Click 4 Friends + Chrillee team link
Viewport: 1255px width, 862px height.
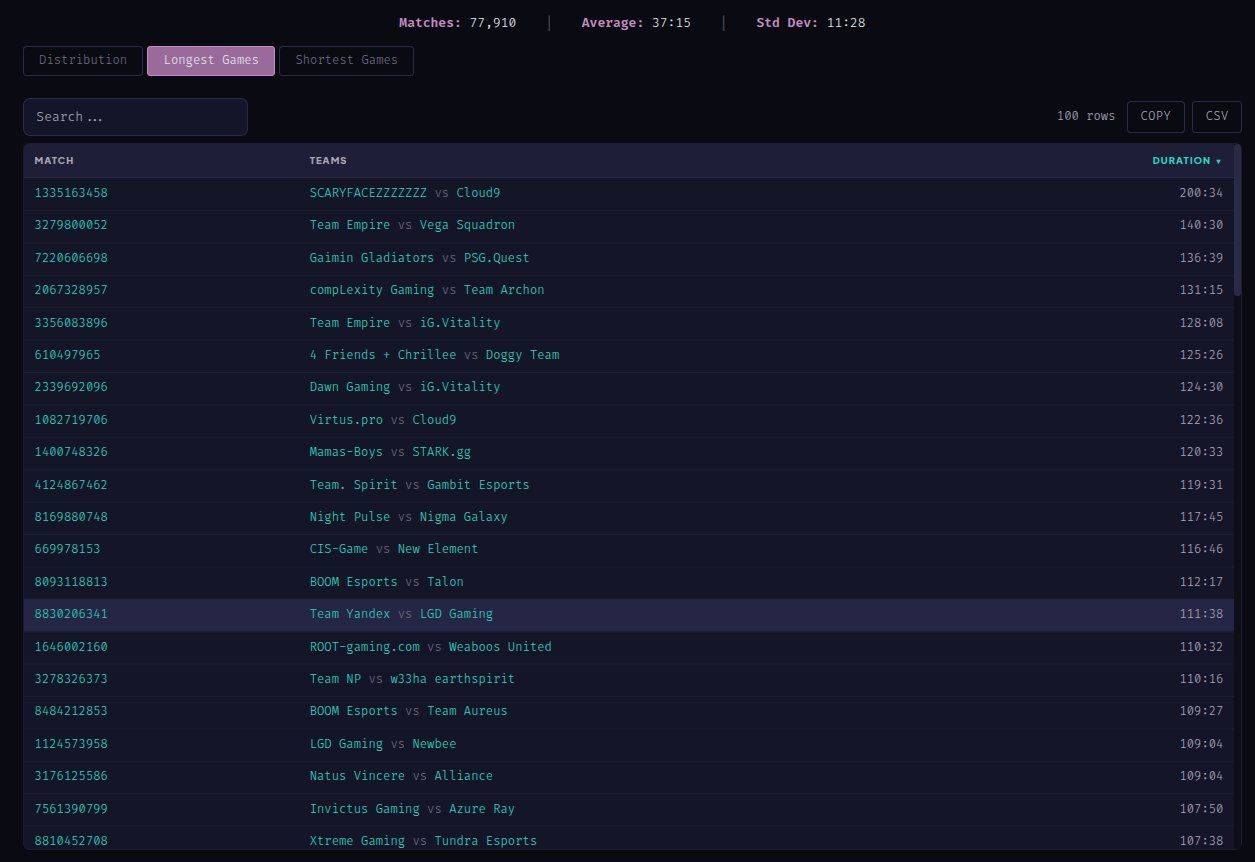(x=383, y=355)
